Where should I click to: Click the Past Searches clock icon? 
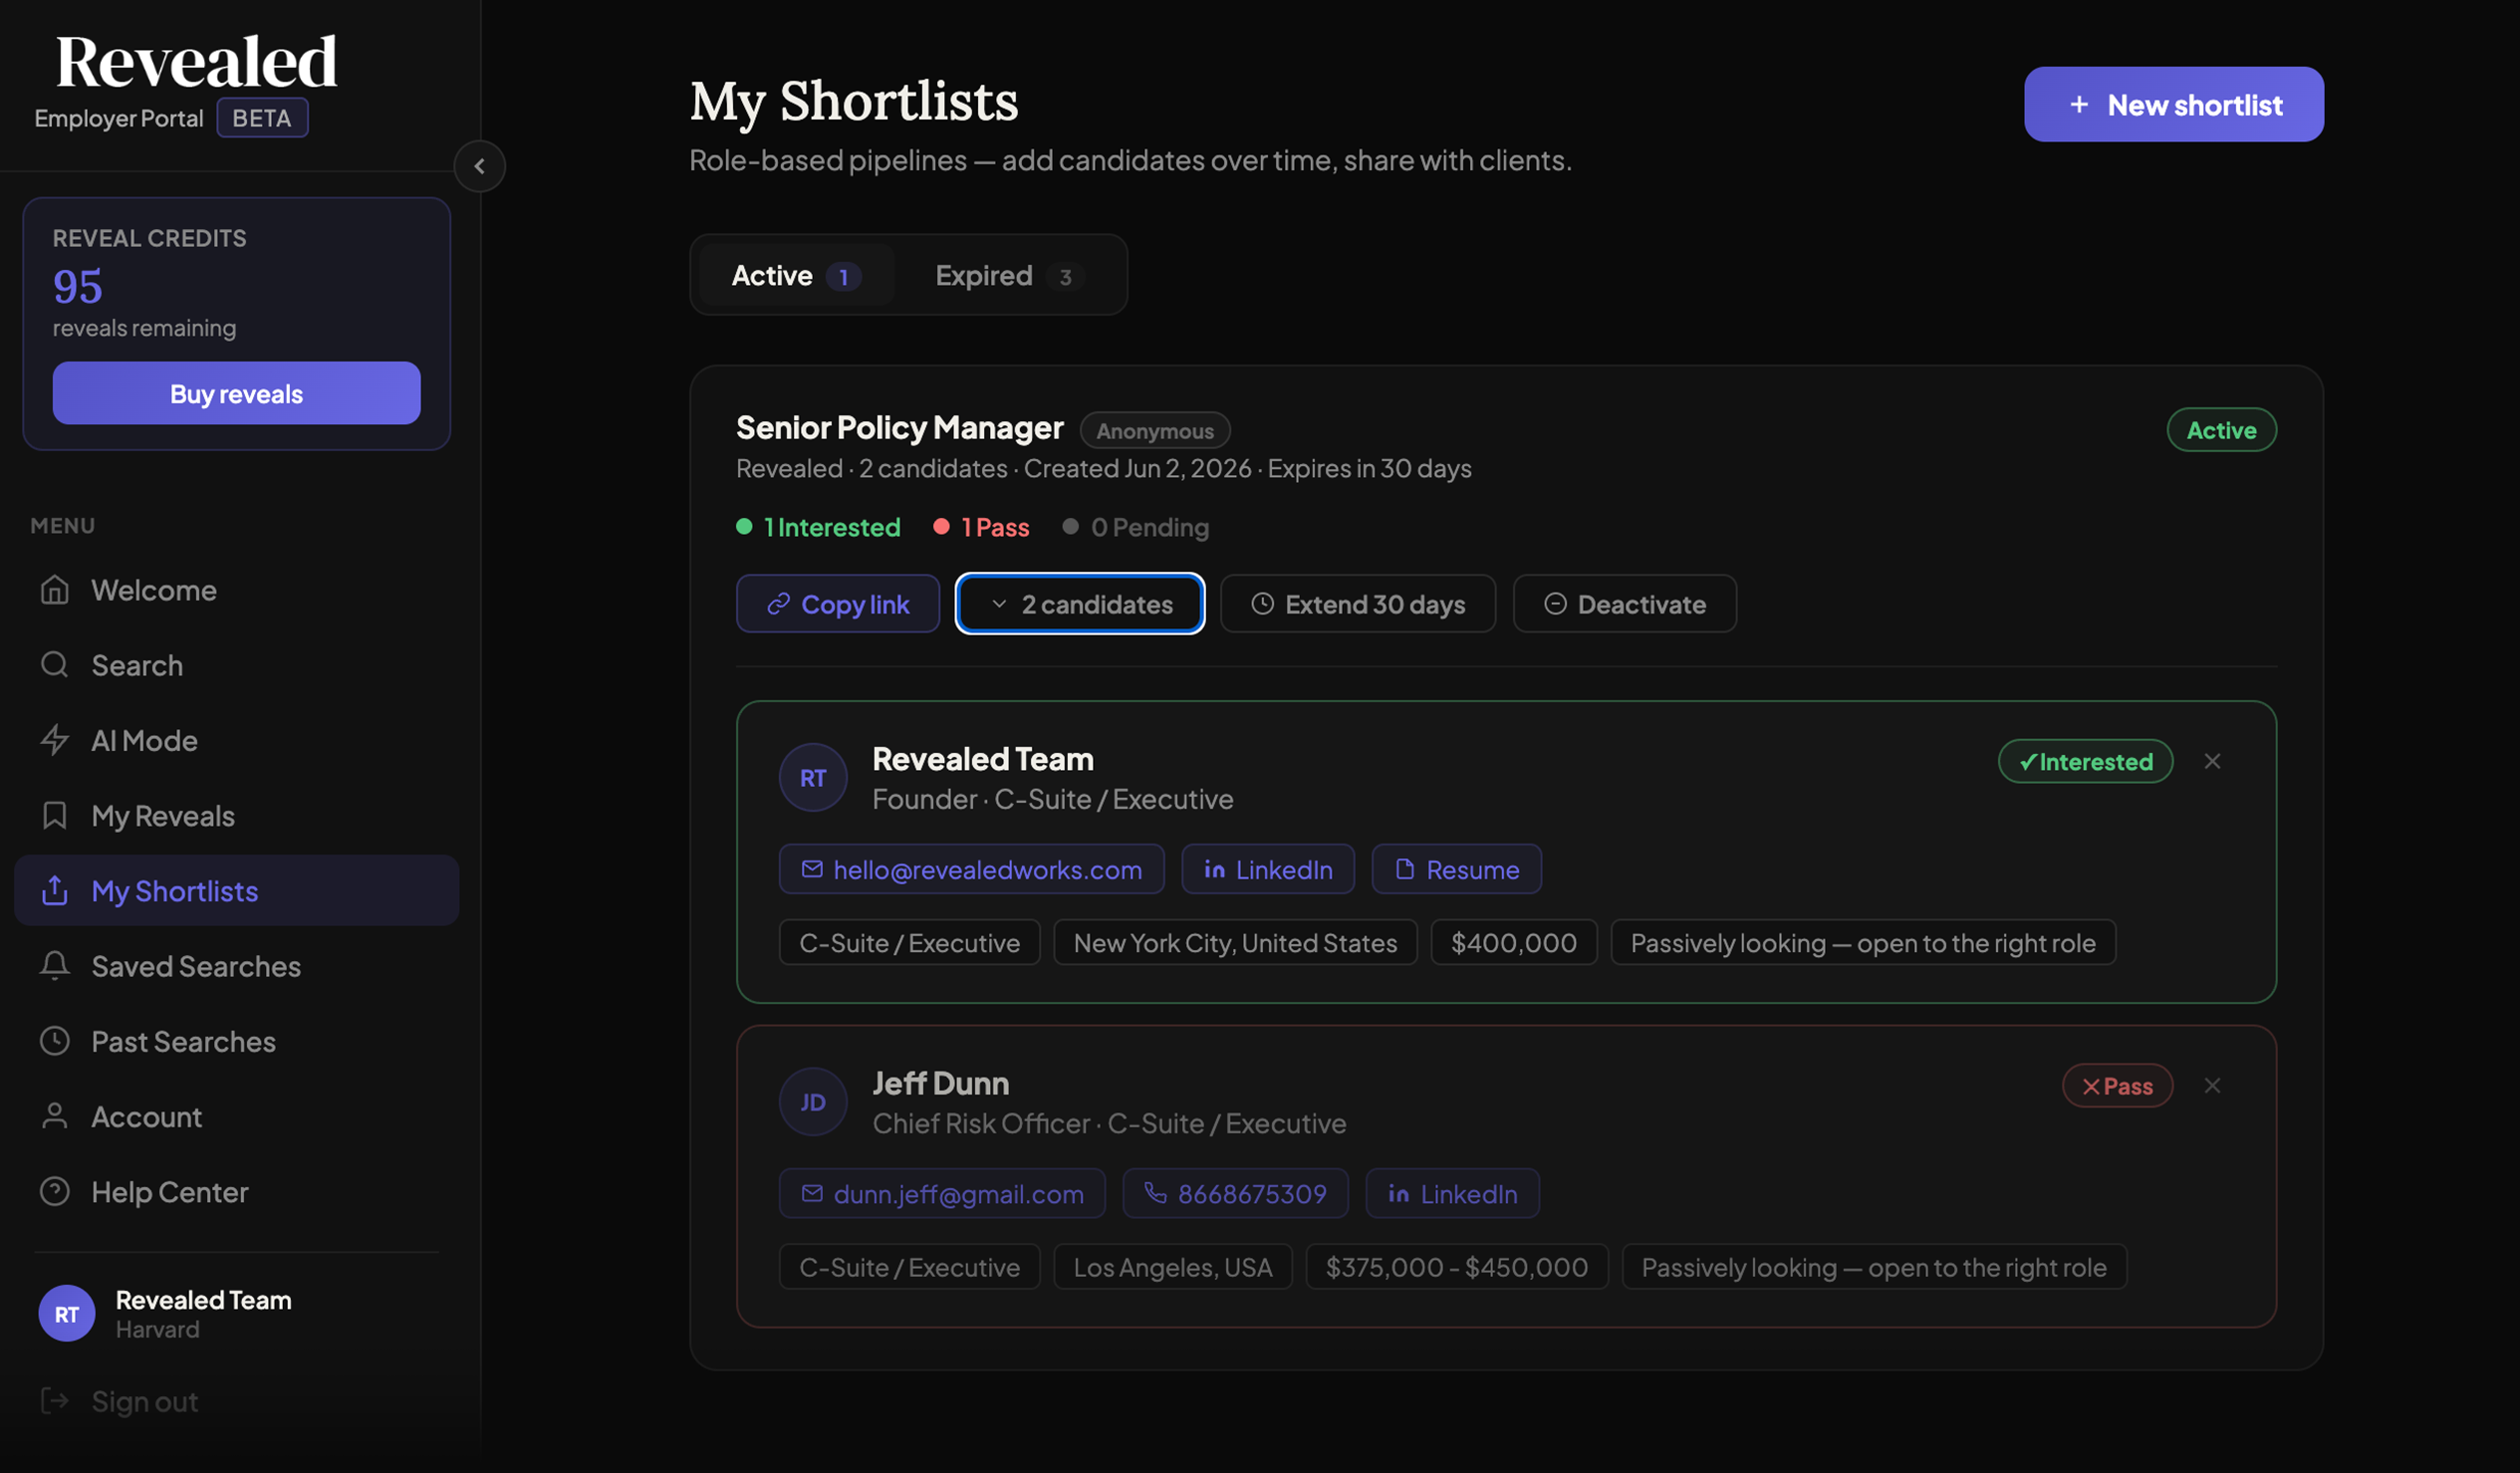coord(55,1041)
